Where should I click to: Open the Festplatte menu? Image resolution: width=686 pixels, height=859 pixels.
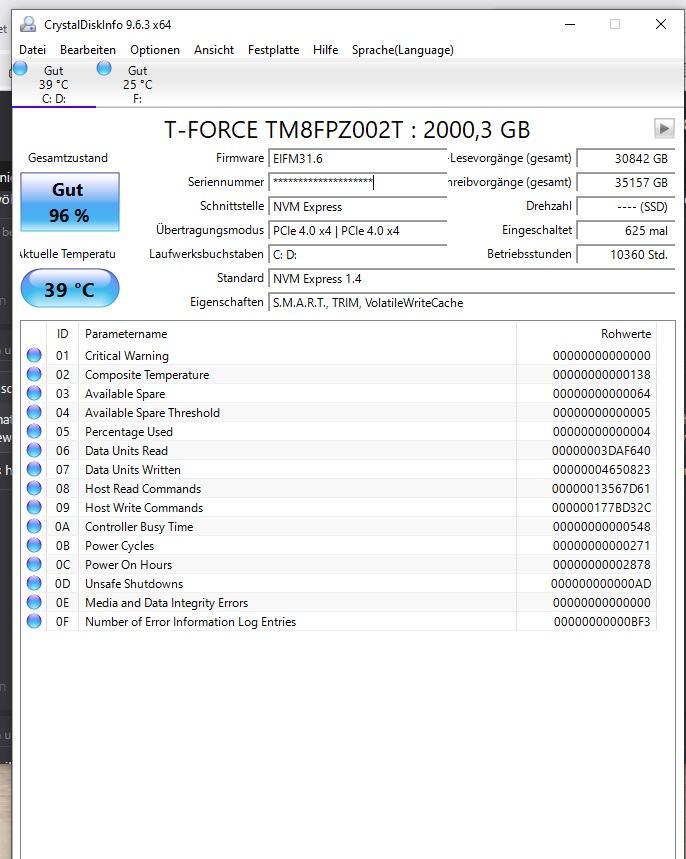pos(273,50)
